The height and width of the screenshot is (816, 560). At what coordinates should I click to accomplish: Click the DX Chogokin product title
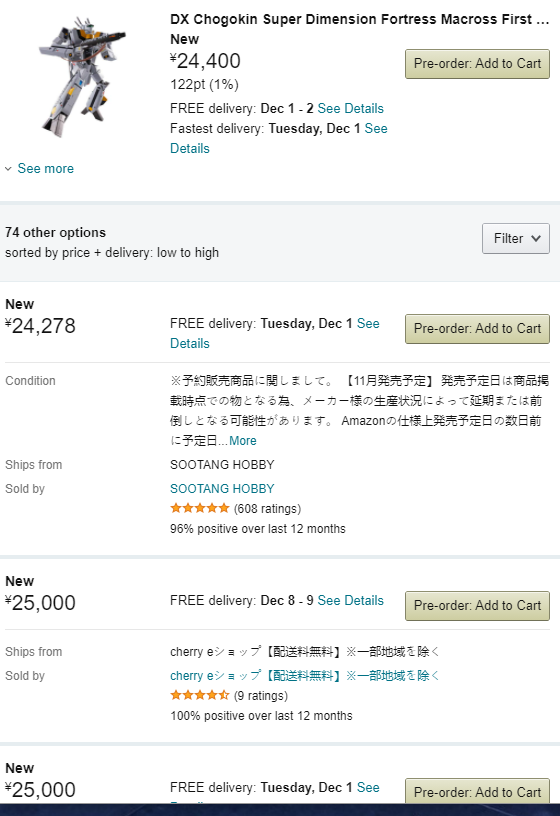[x=360, y=19]
